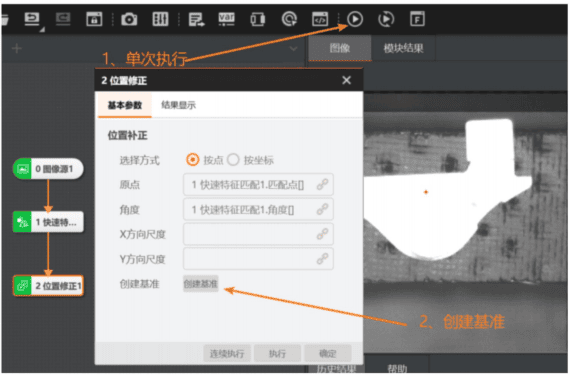Viewport: 570px width, 375px height.
Task: Click the lock icon in the toolbar
Action: click(x=94, y=19)
